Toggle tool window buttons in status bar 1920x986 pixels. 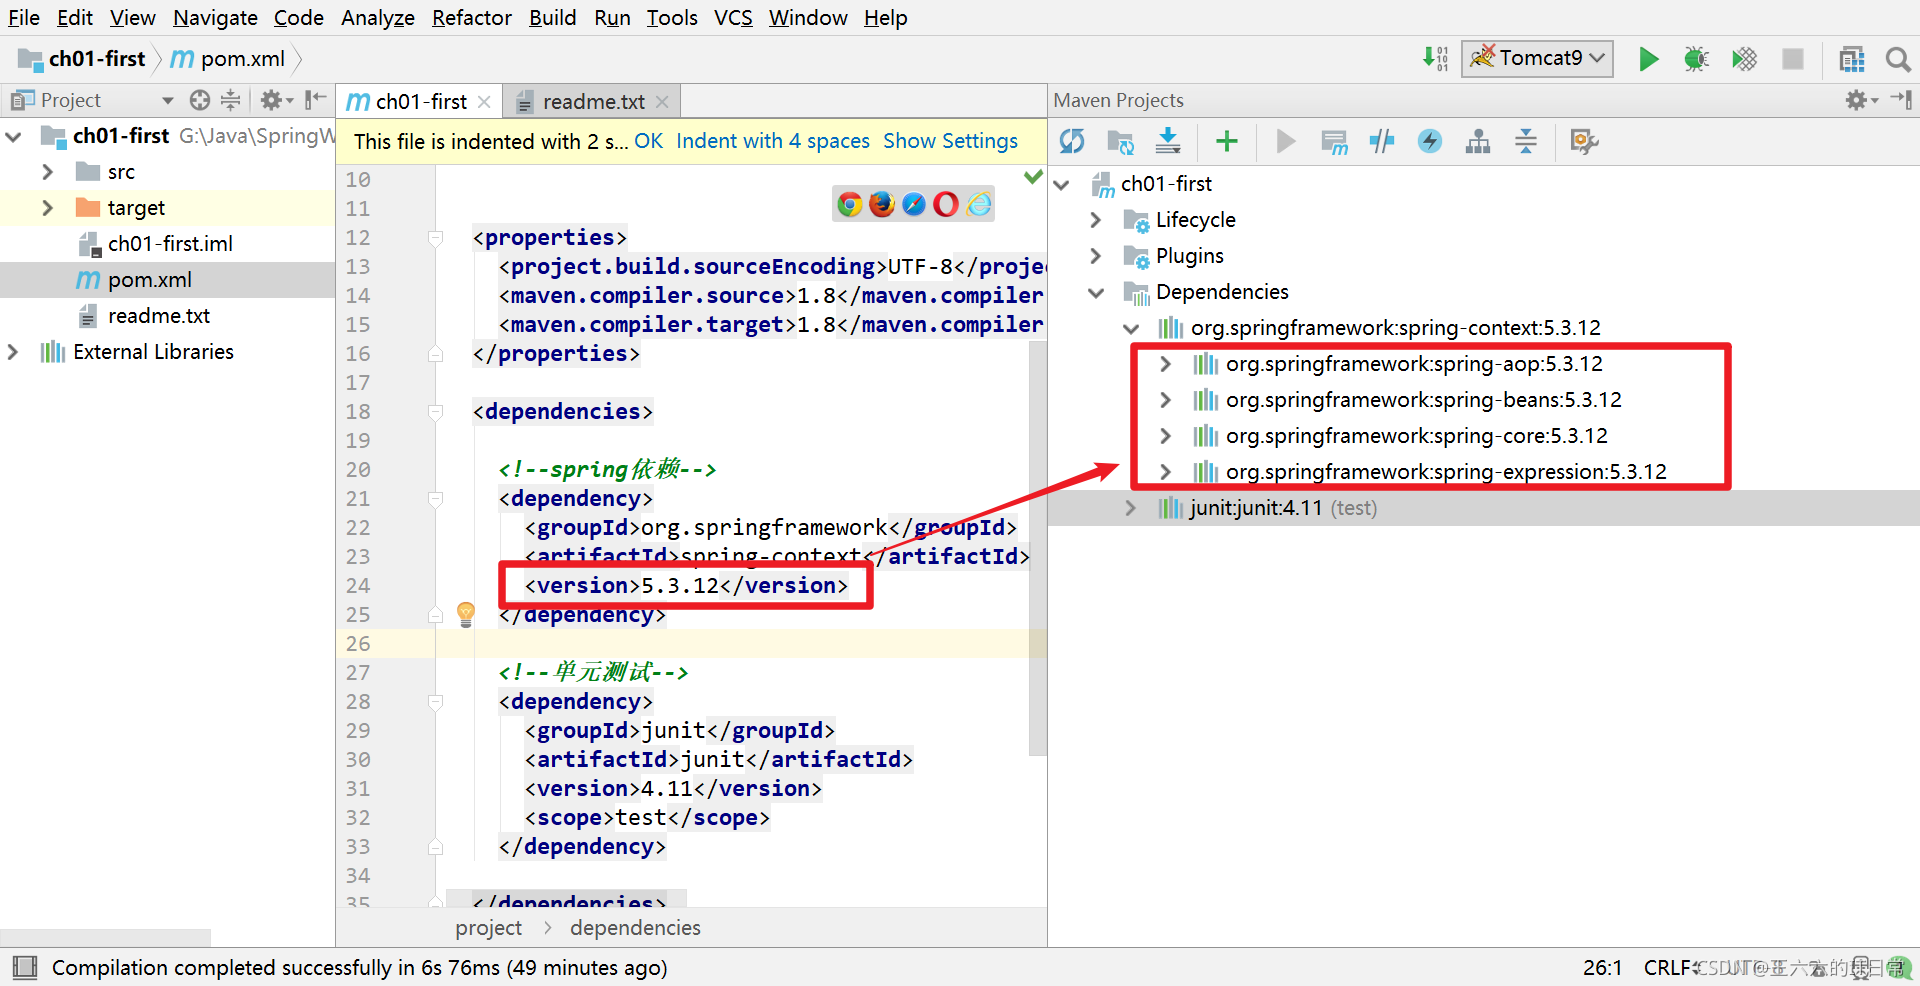[x=25, y=967]
